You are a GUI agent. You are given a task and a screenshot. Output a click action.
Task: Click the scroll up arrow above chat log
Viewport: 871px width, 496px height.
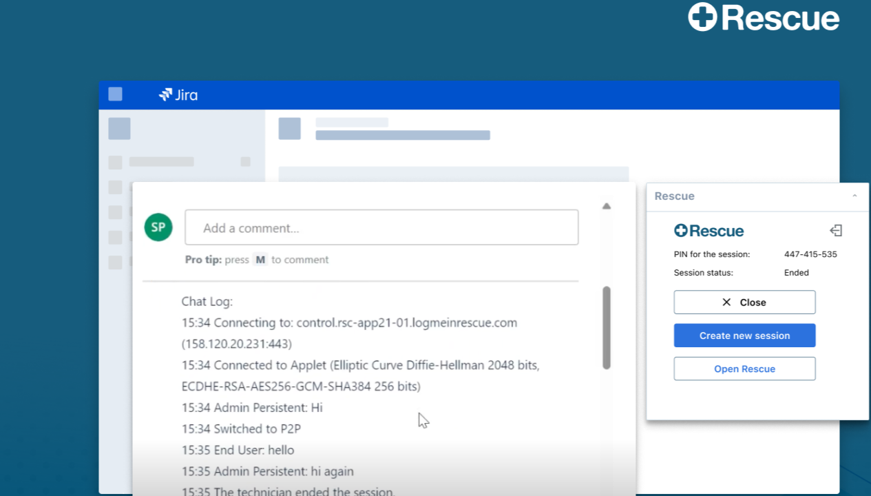click(607, 206)
